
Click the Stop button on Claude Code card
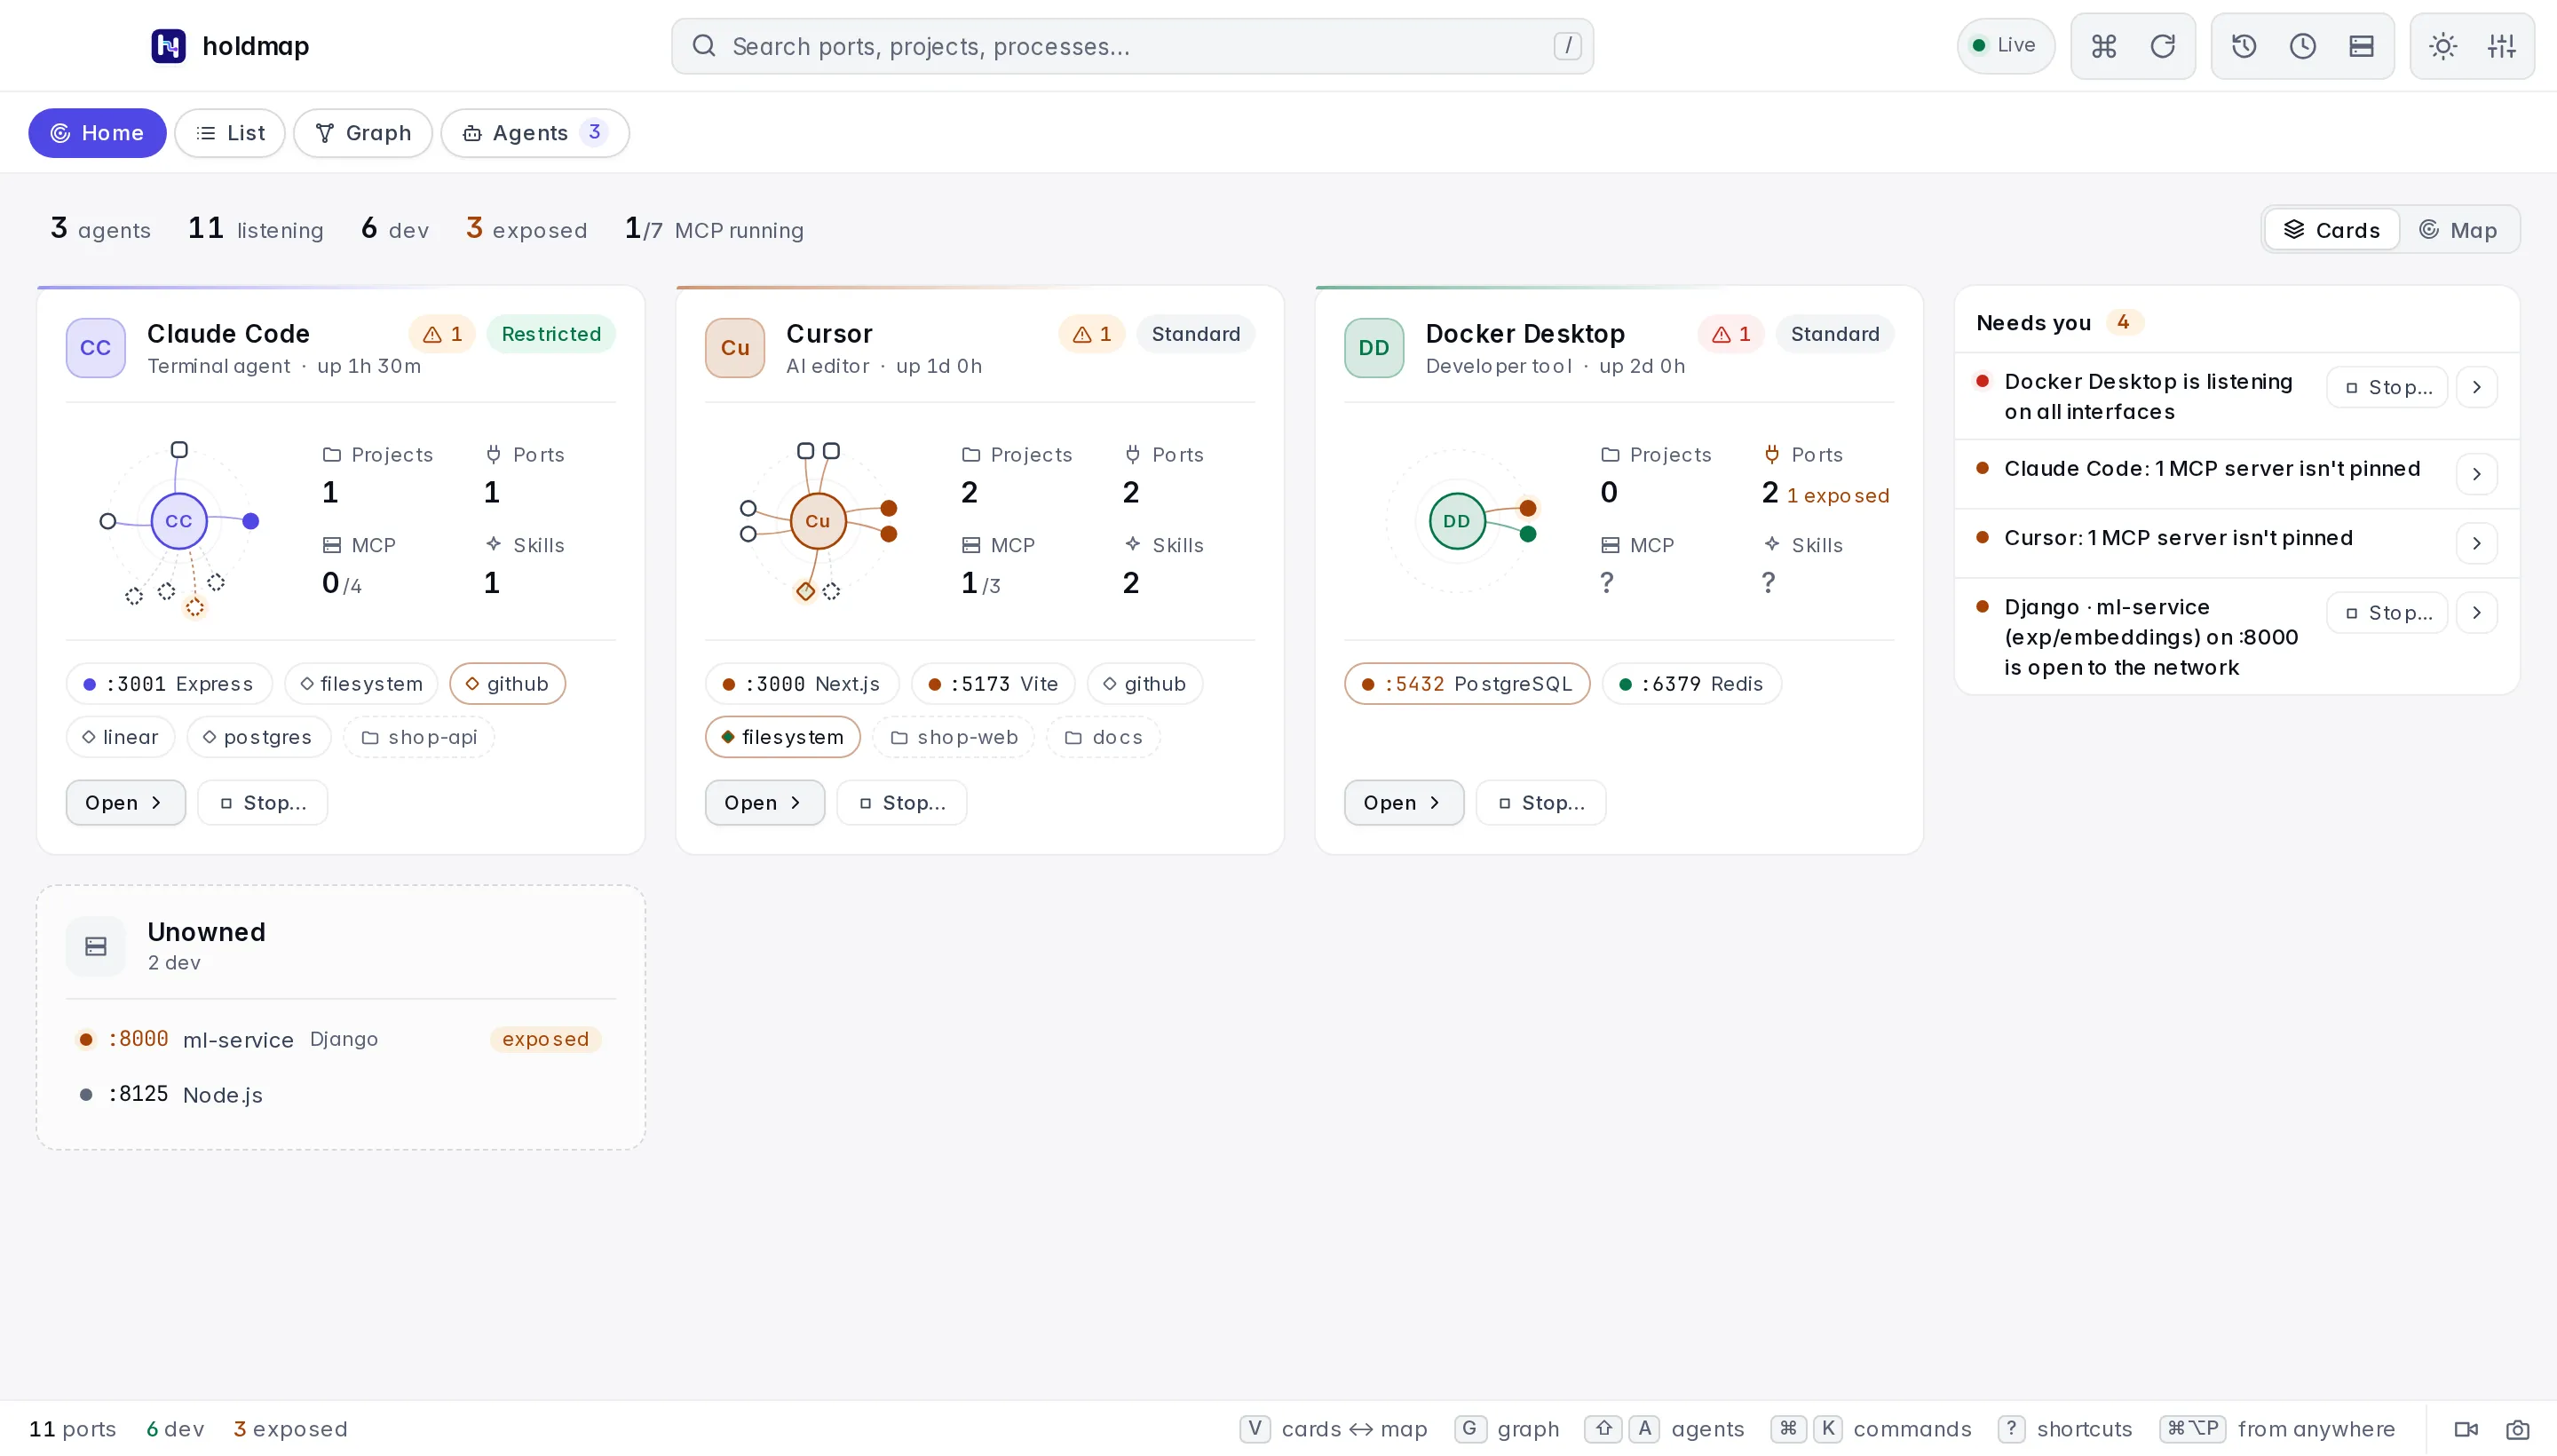coord(262,803)
